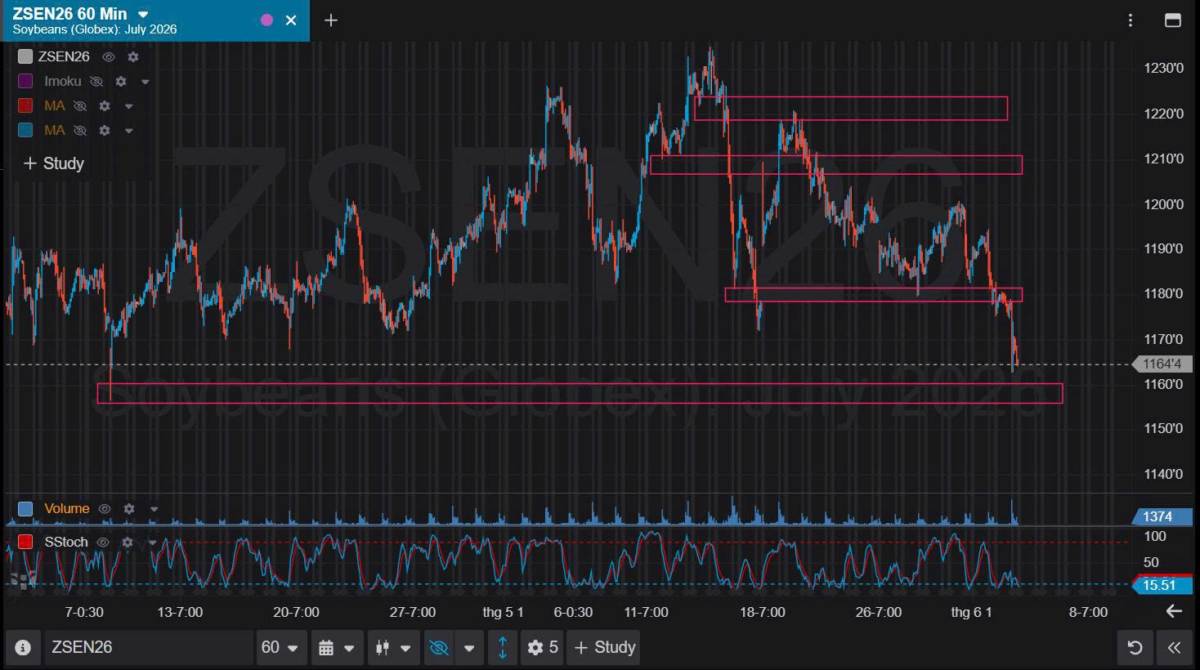Hide the Volume study via eye icon

click(x=105, y=509)
